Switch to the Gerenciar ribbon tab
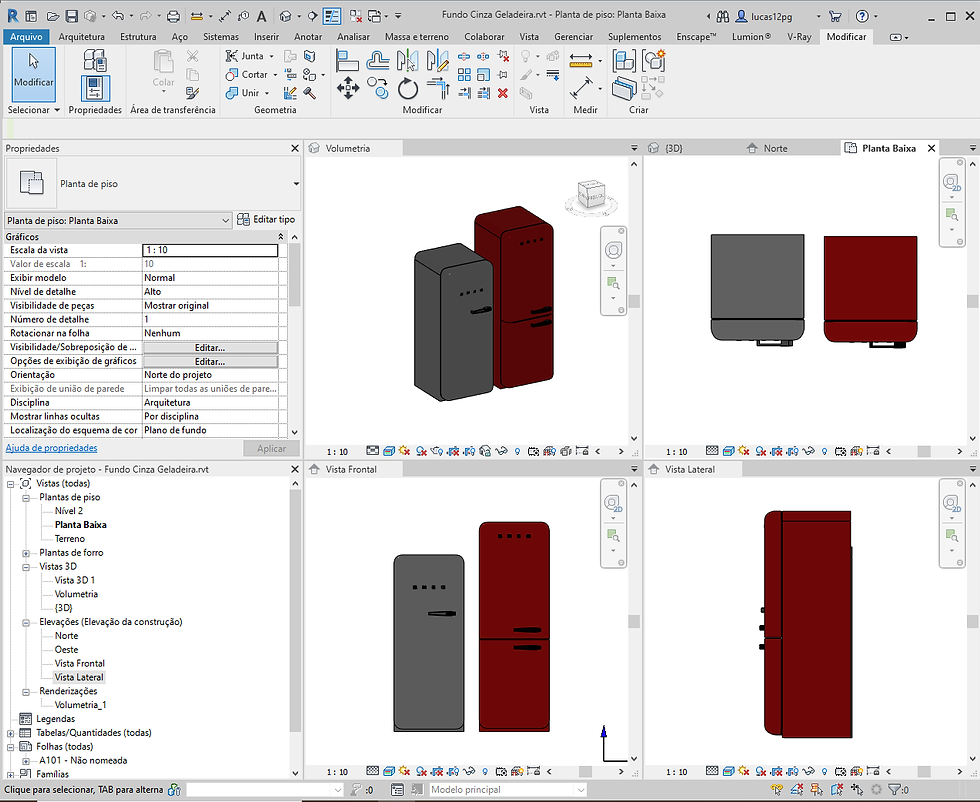The height and width of the screenshot is (802, 980). point(573,37)
